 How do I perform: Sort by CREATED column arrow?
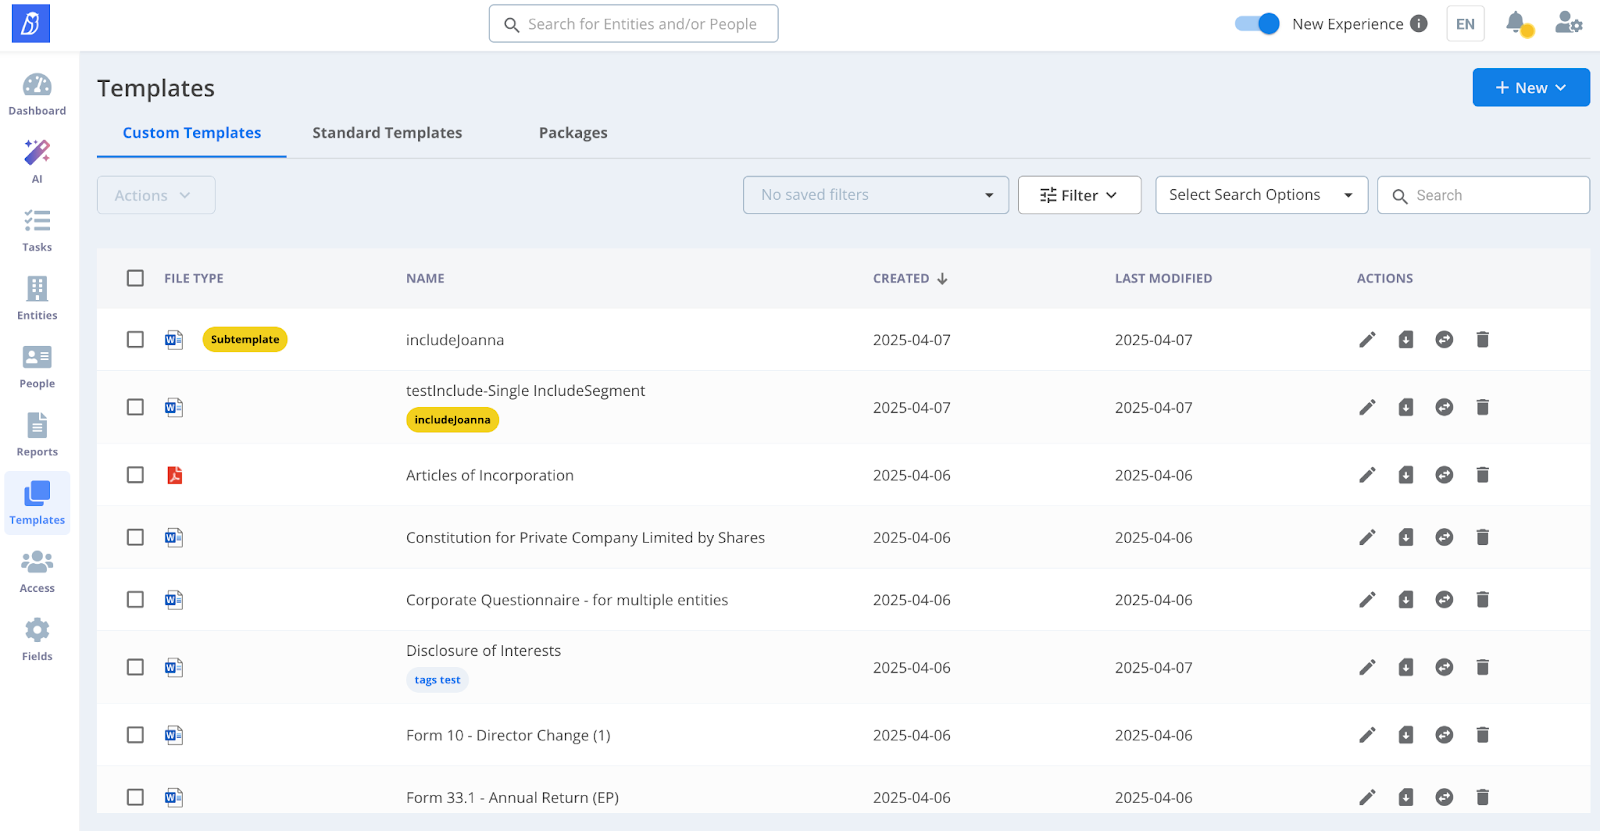pyautogui.click(x=942, y=279)
